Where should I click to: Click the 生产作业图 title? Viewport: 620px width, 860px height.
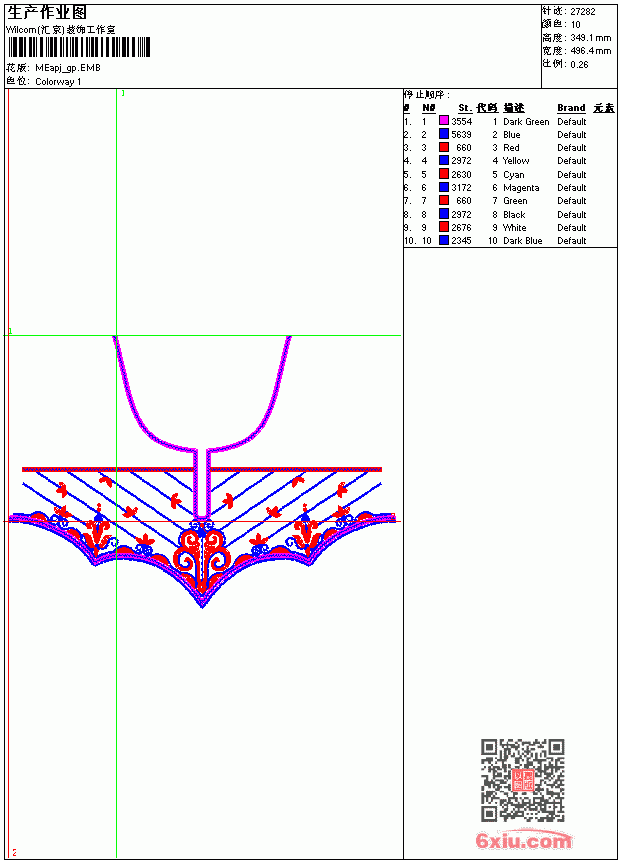point(47,12)
